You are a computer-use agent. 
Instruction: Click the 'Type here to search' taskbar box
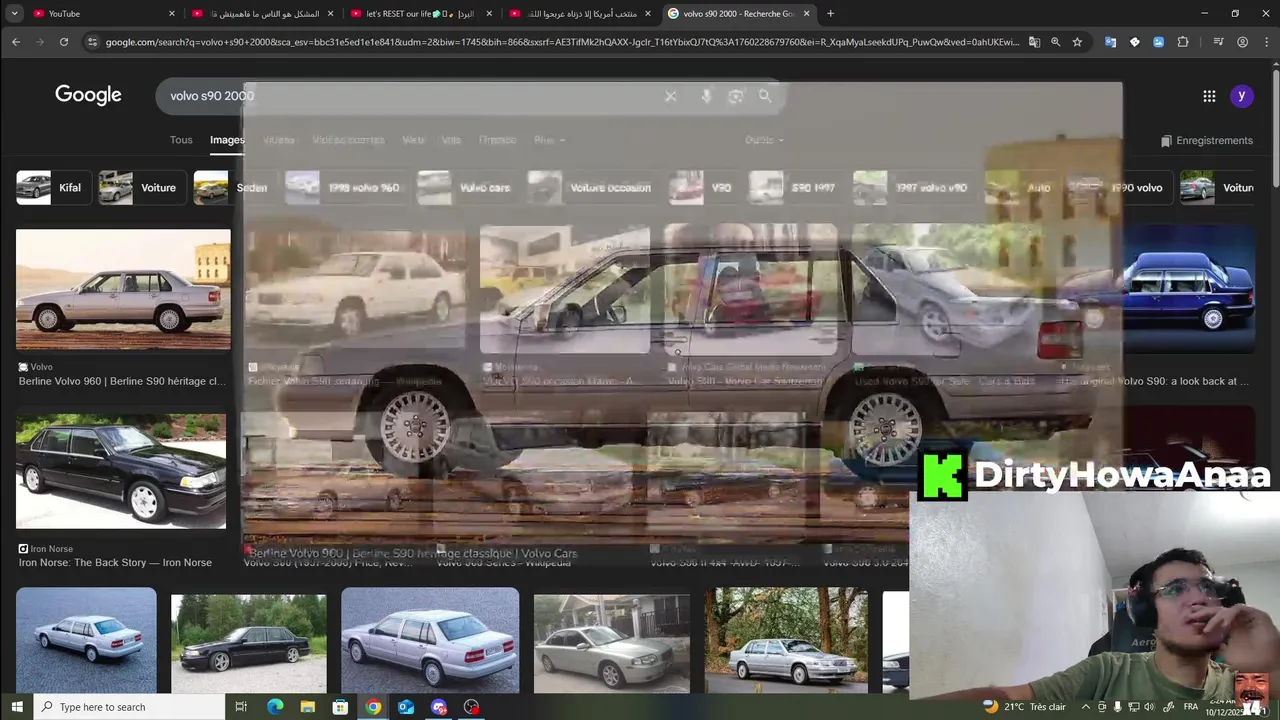pyautogui.click(x=130, y=707)
